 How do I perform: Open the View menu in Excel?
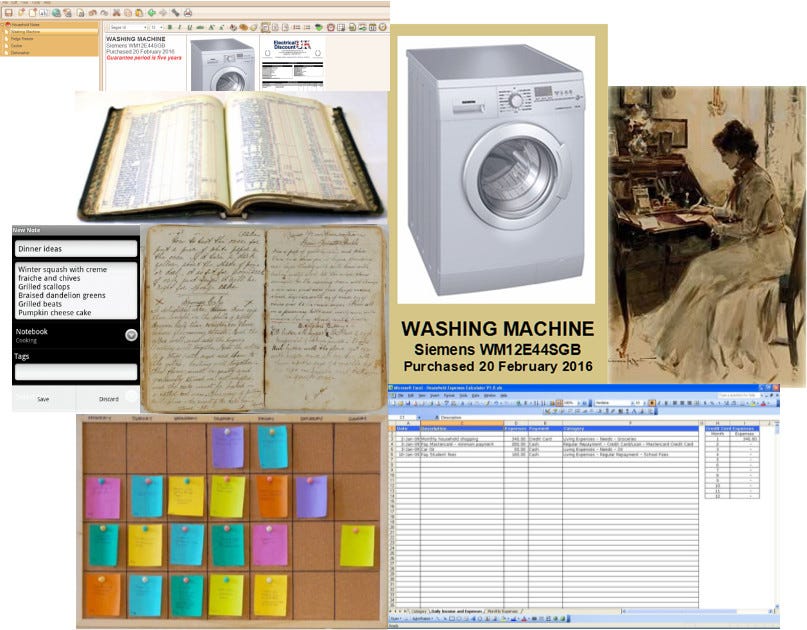pyautogui.click(x=422, y=395)
